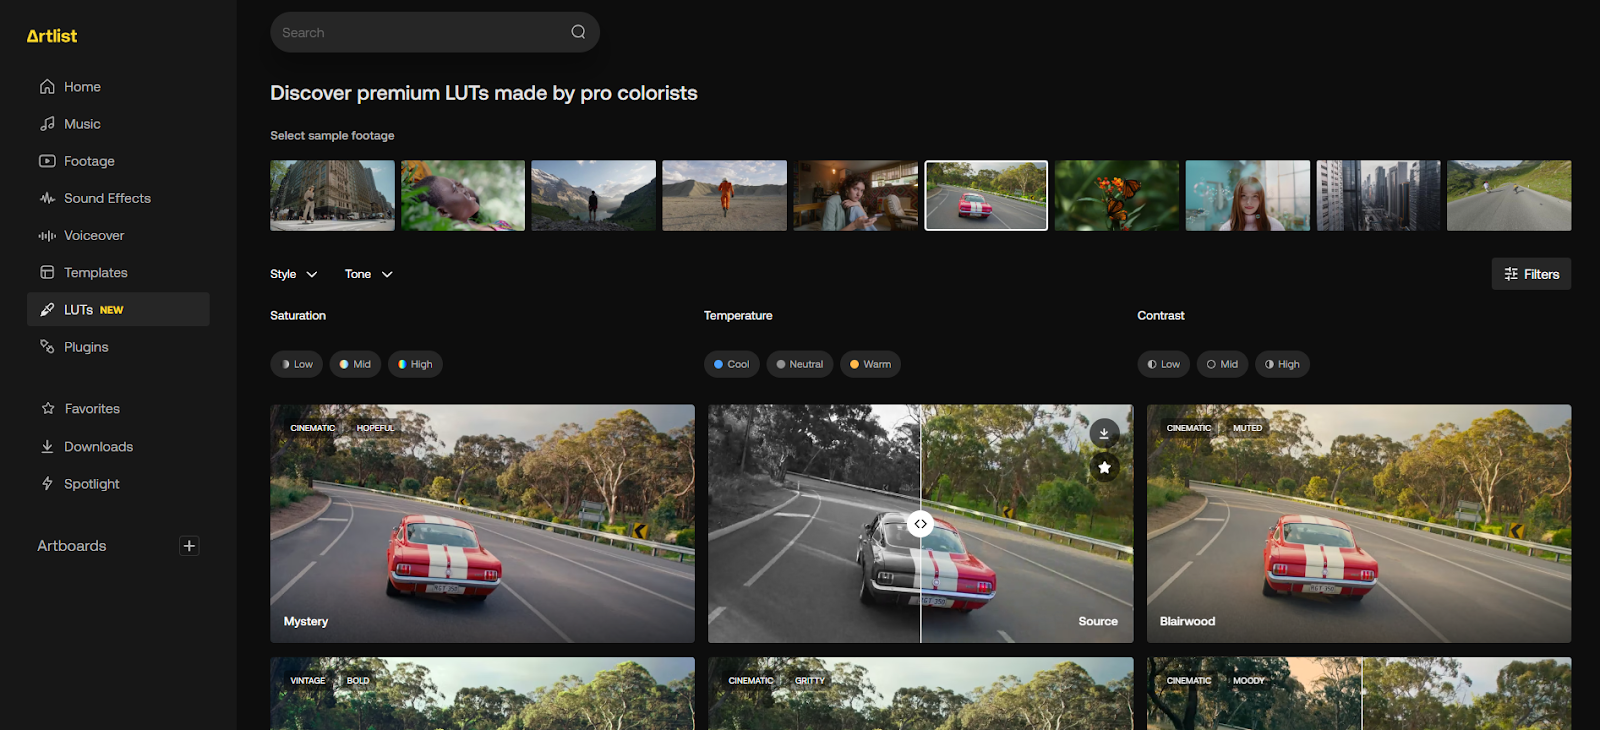
Task: Click the NEW badge beside LUTs
Action: [111, 310]
